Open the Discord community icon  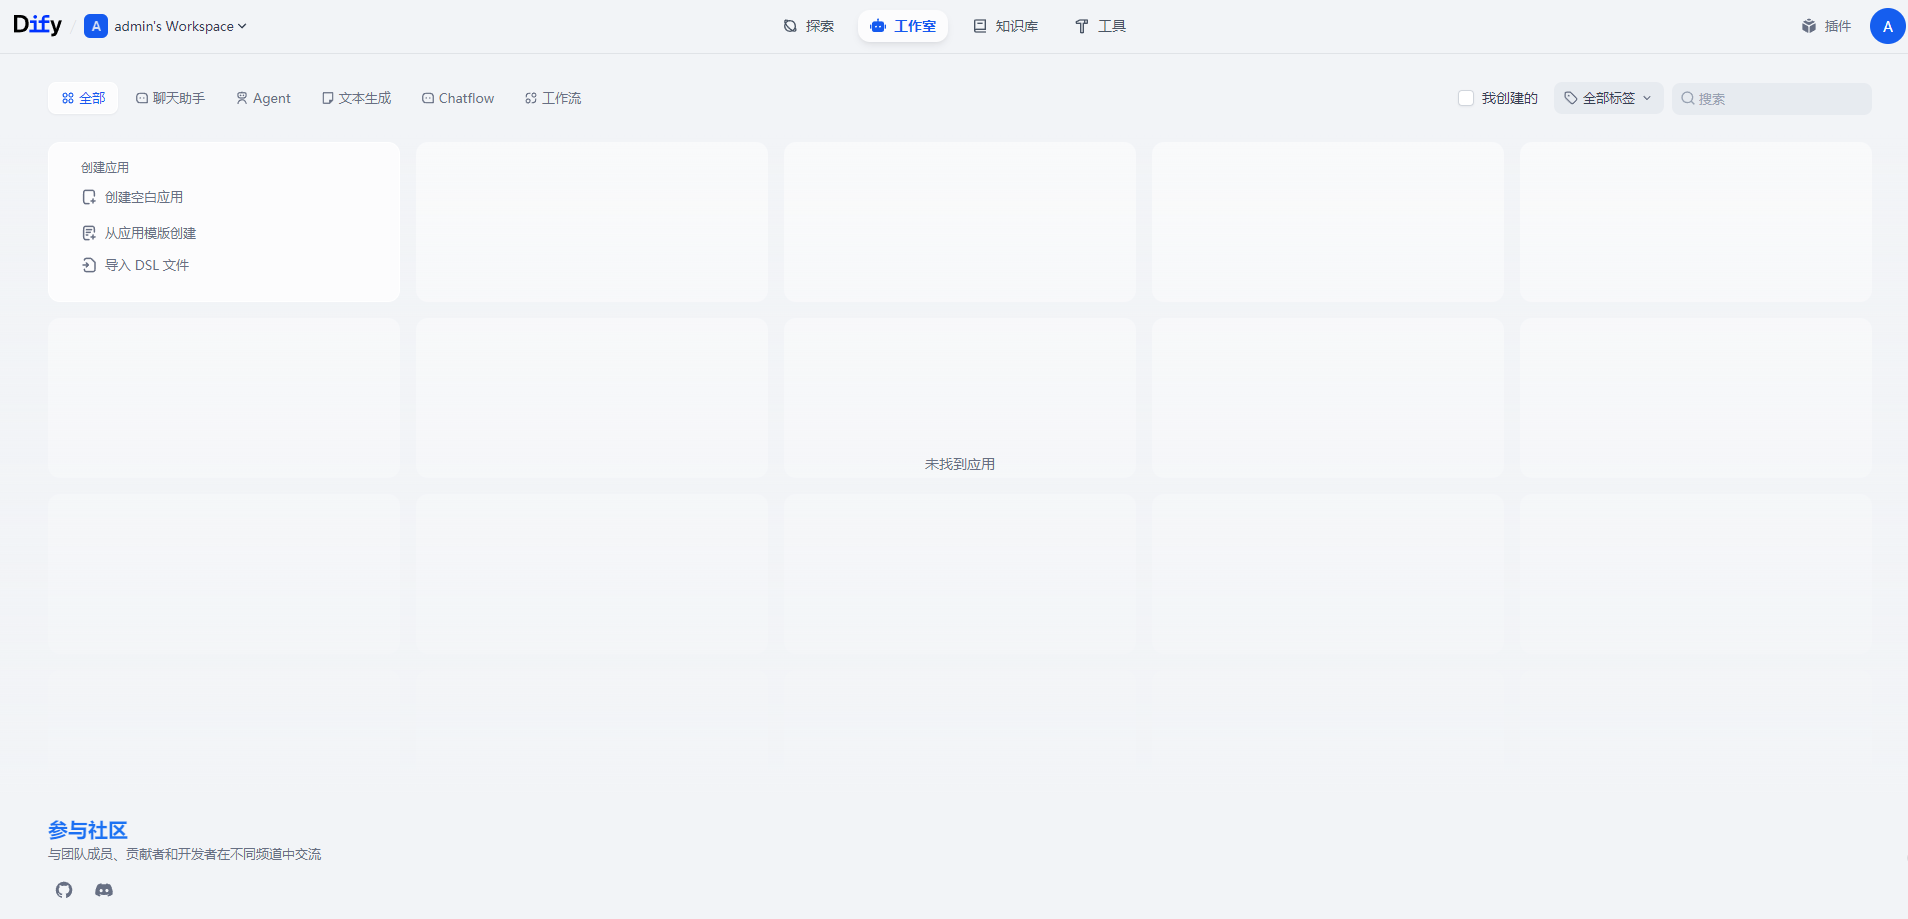(104, 890)
